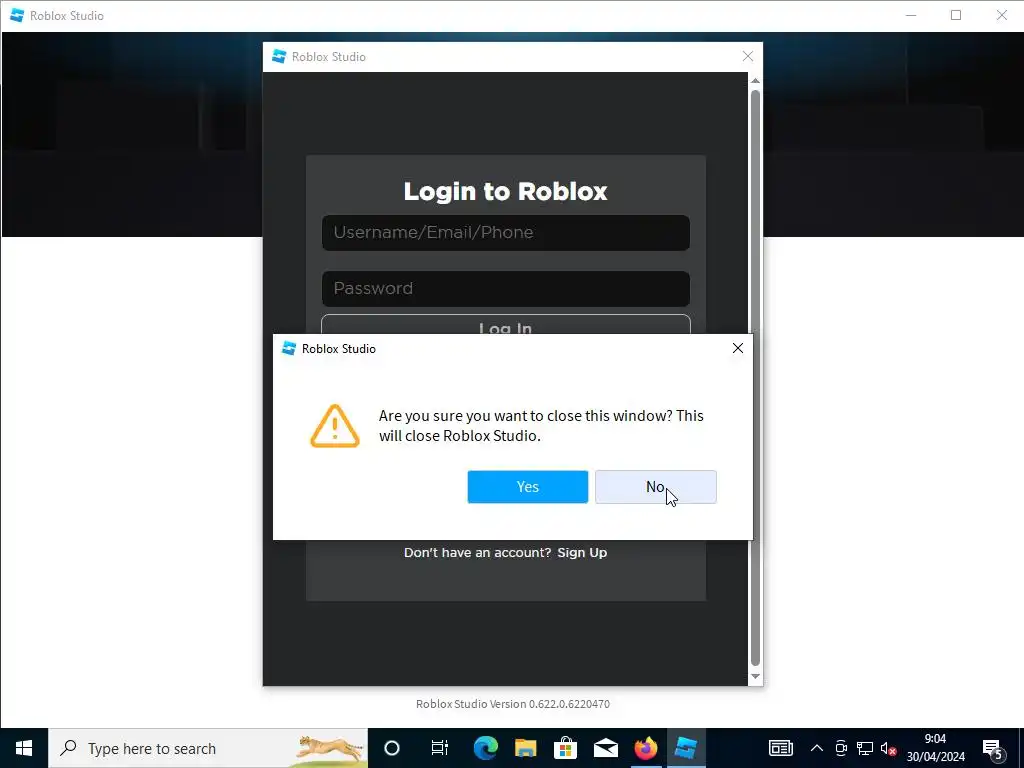Close the Roblox Studio login window
1024x768 pixels.
[x=748, y=57]
